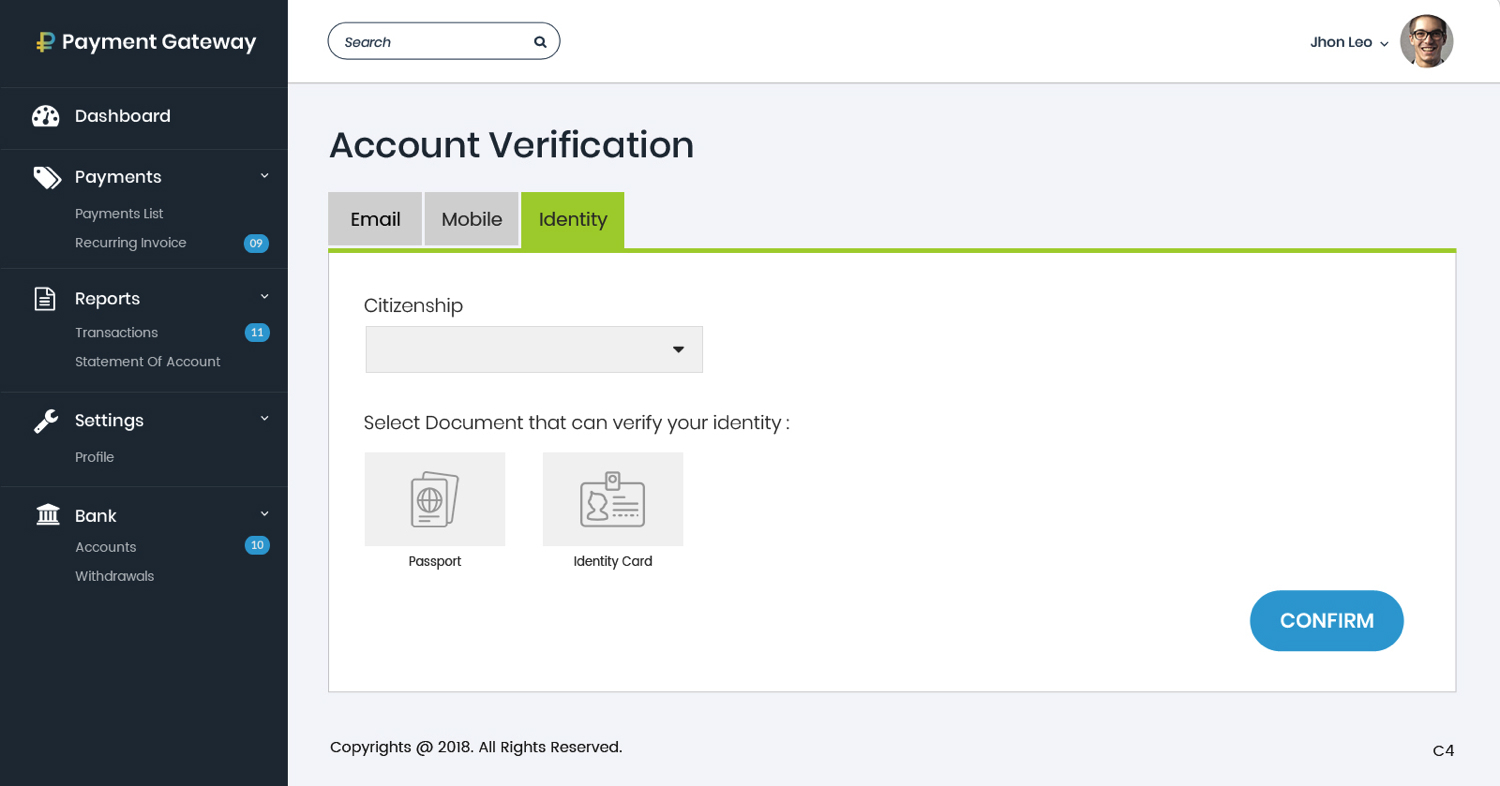Click the search magnifier icon
Screen dimensions: 1500x786
click(x=540, y=42)
